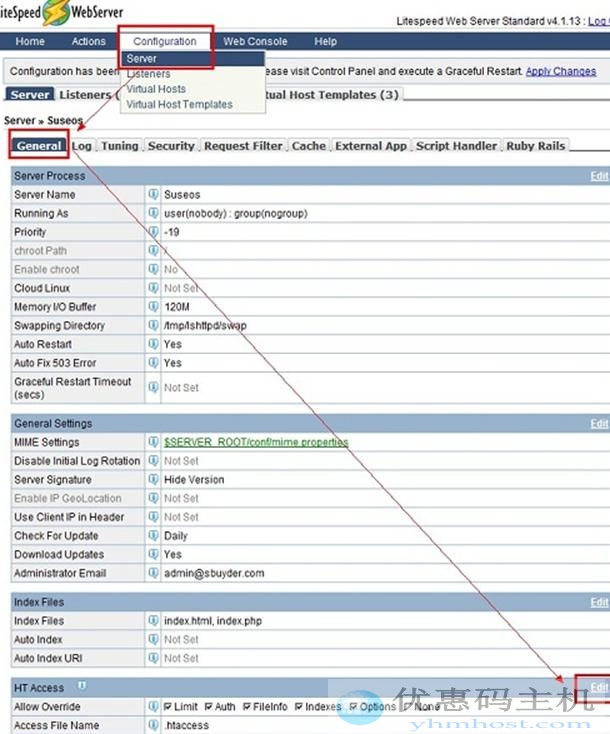Click info icon next to Priority

click(x=154, y=232)
